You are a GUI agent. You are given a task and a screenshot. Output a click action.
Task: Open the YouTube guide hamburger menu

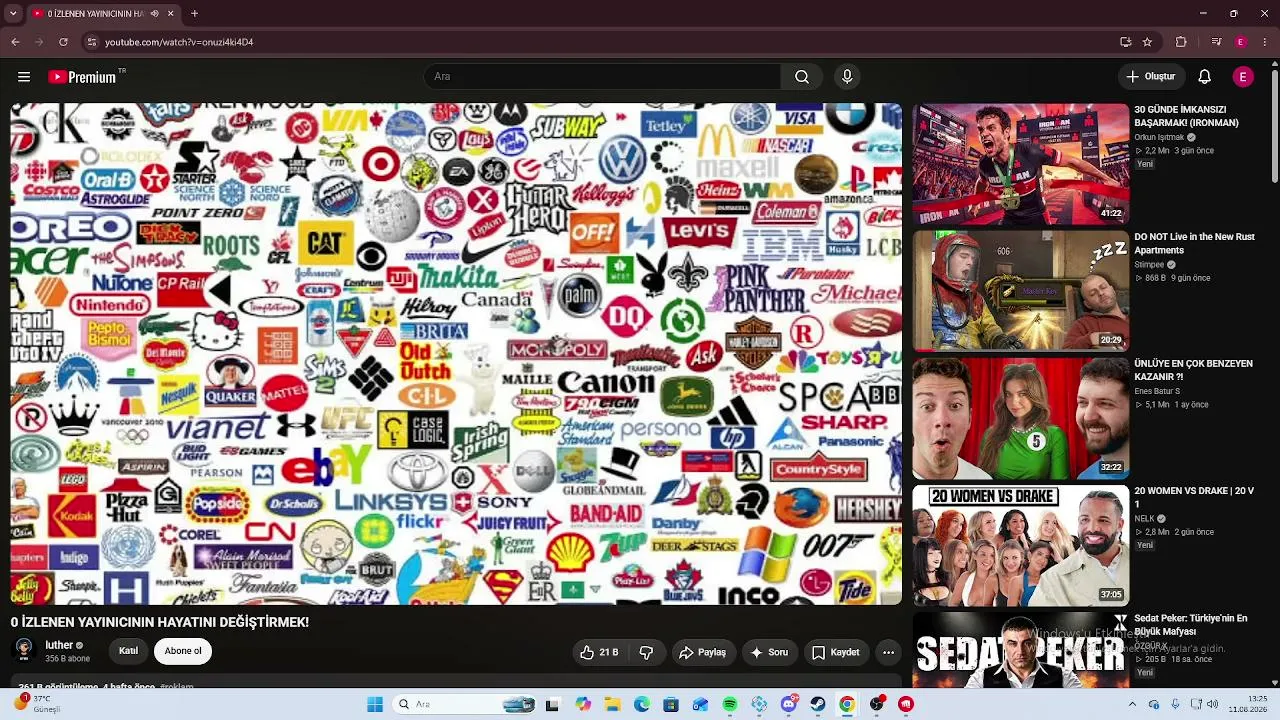[x=24, y=77]
